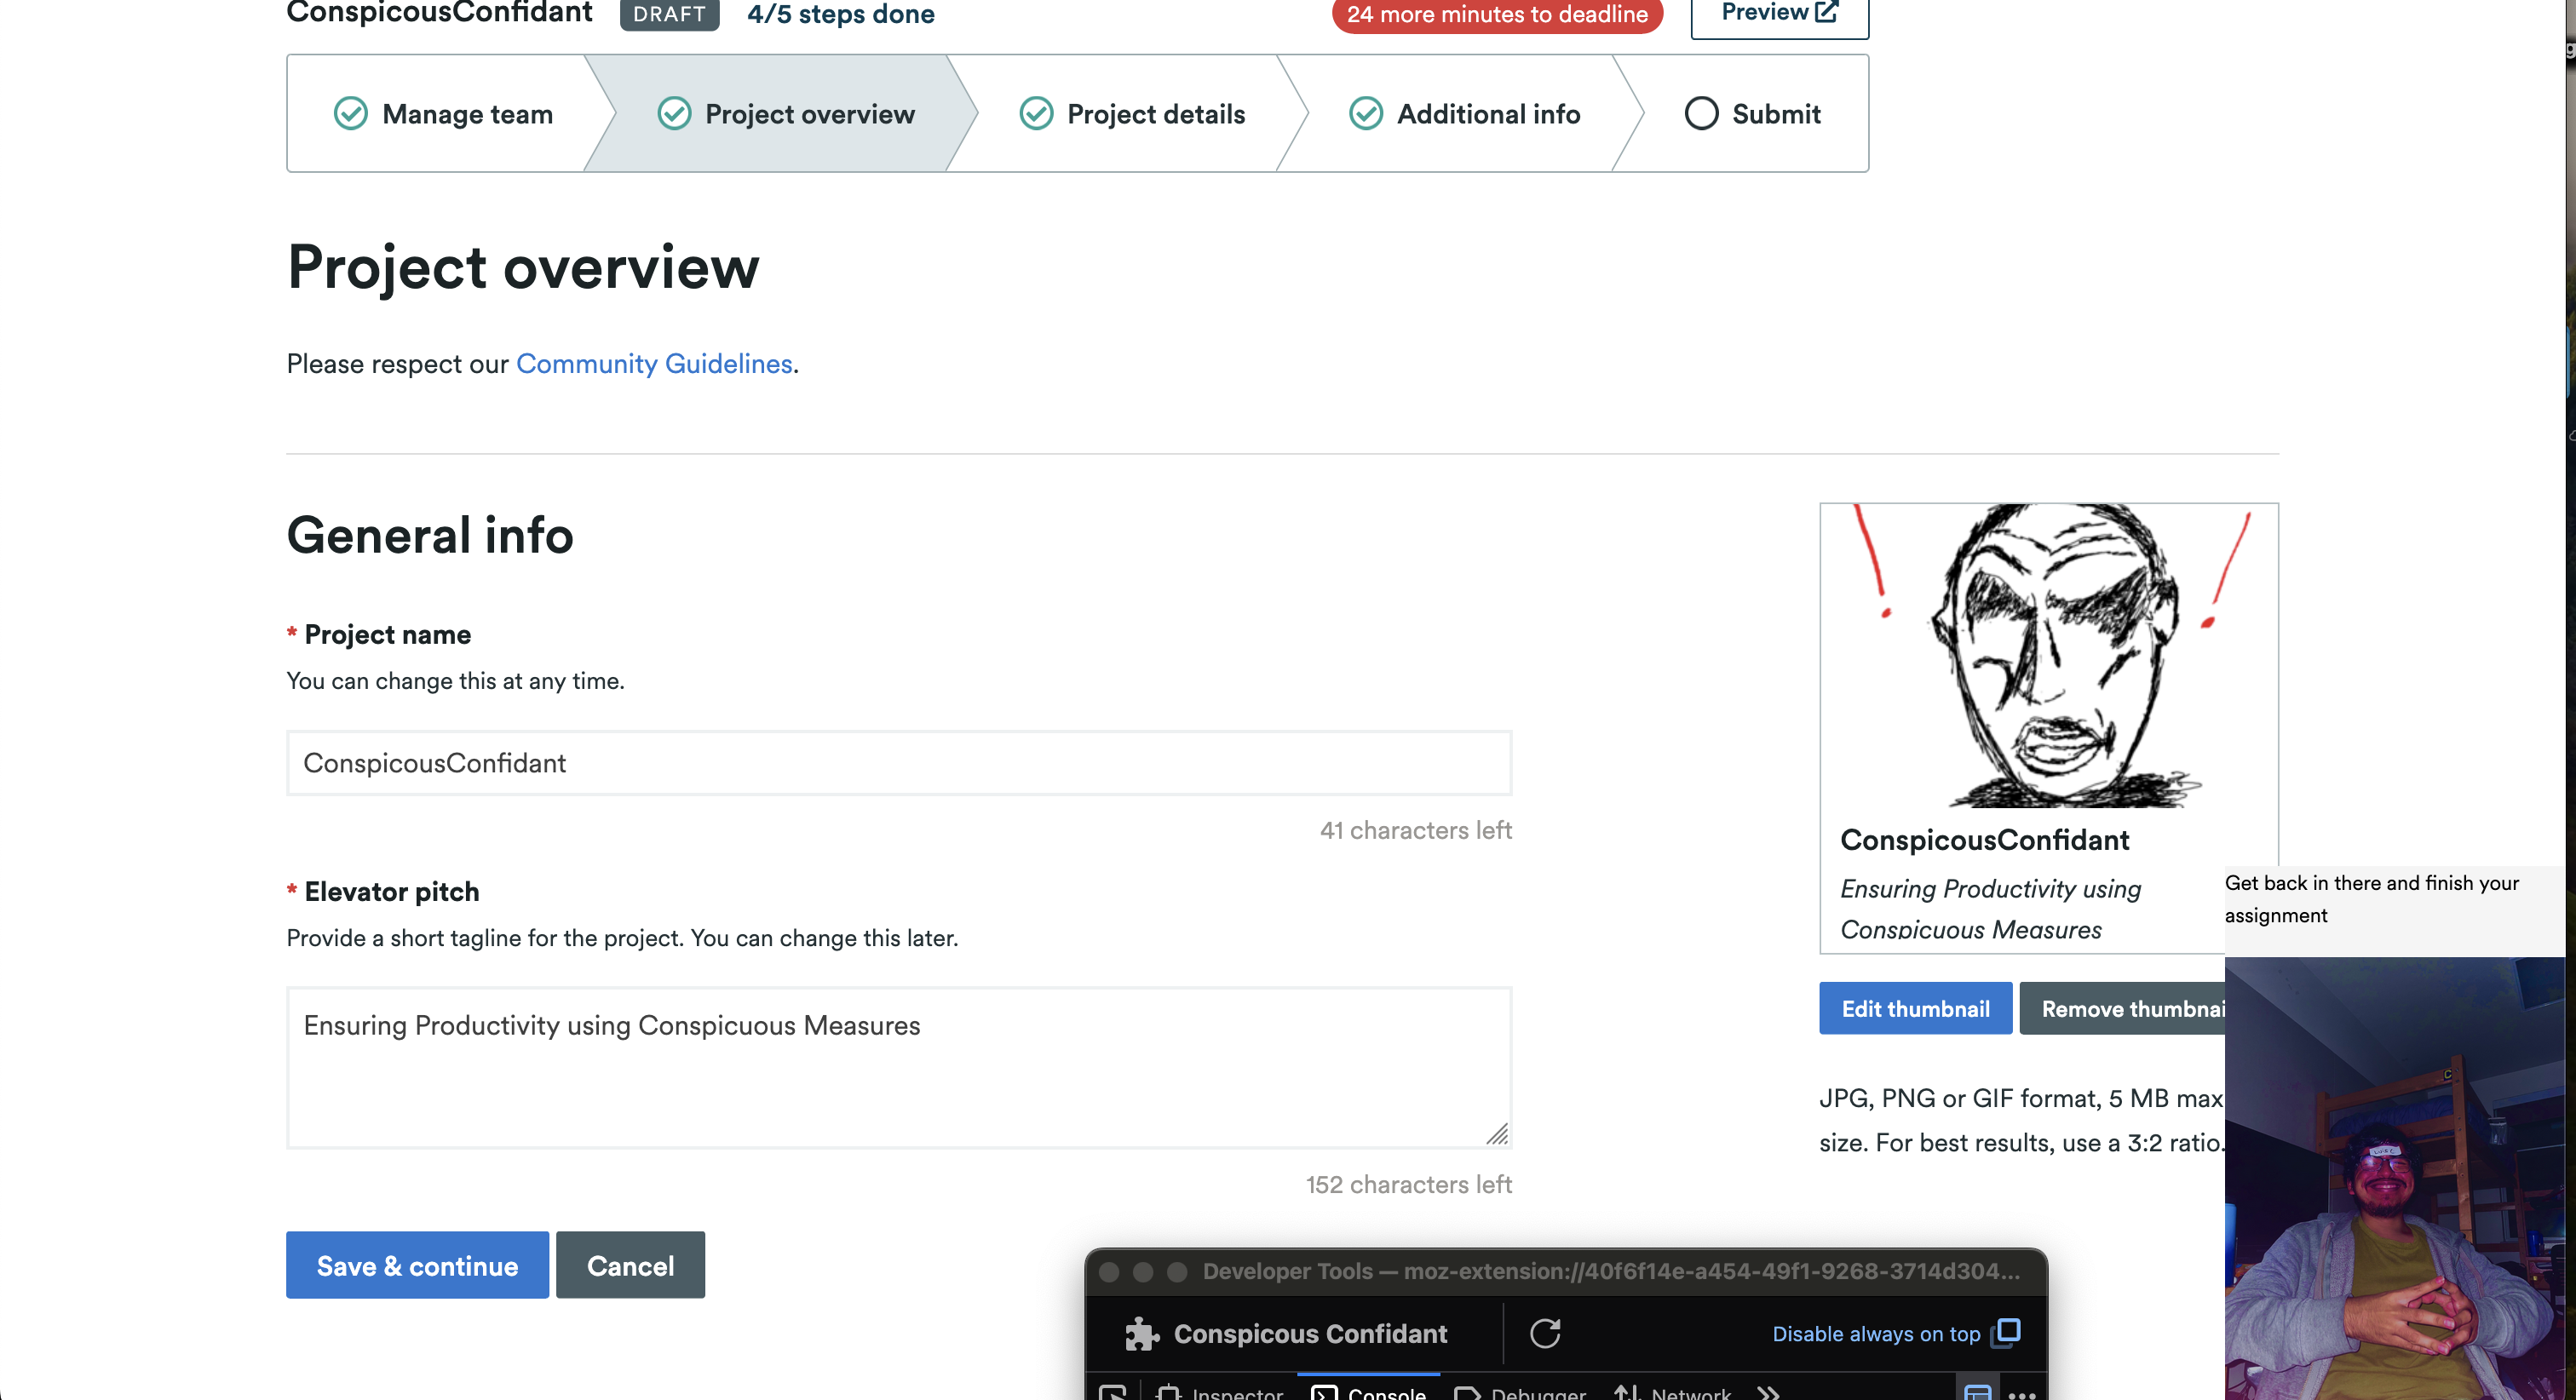Screen dimensions: 2576x1400
Task: Click the Edit thumbnail button
Action: [x=1915, y=1008]
